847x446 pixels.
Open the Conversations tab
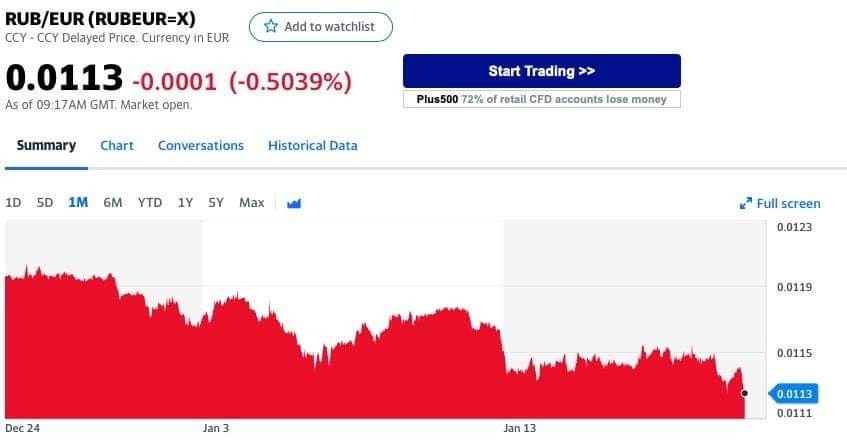click(201, 146)
